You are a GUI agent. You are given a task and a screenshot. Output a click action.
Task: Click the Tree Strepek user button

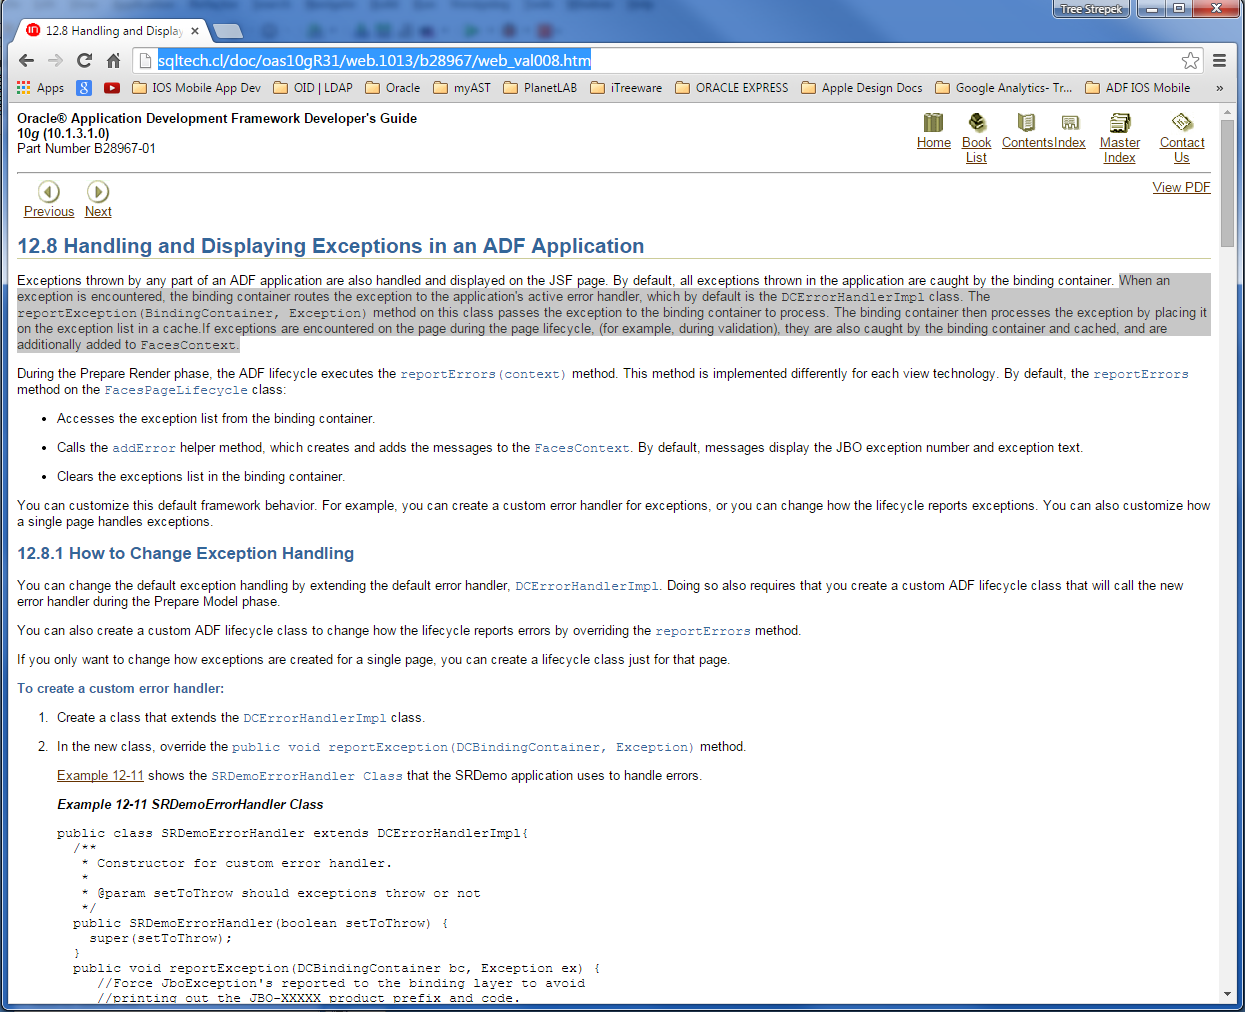click(1091, 9)
